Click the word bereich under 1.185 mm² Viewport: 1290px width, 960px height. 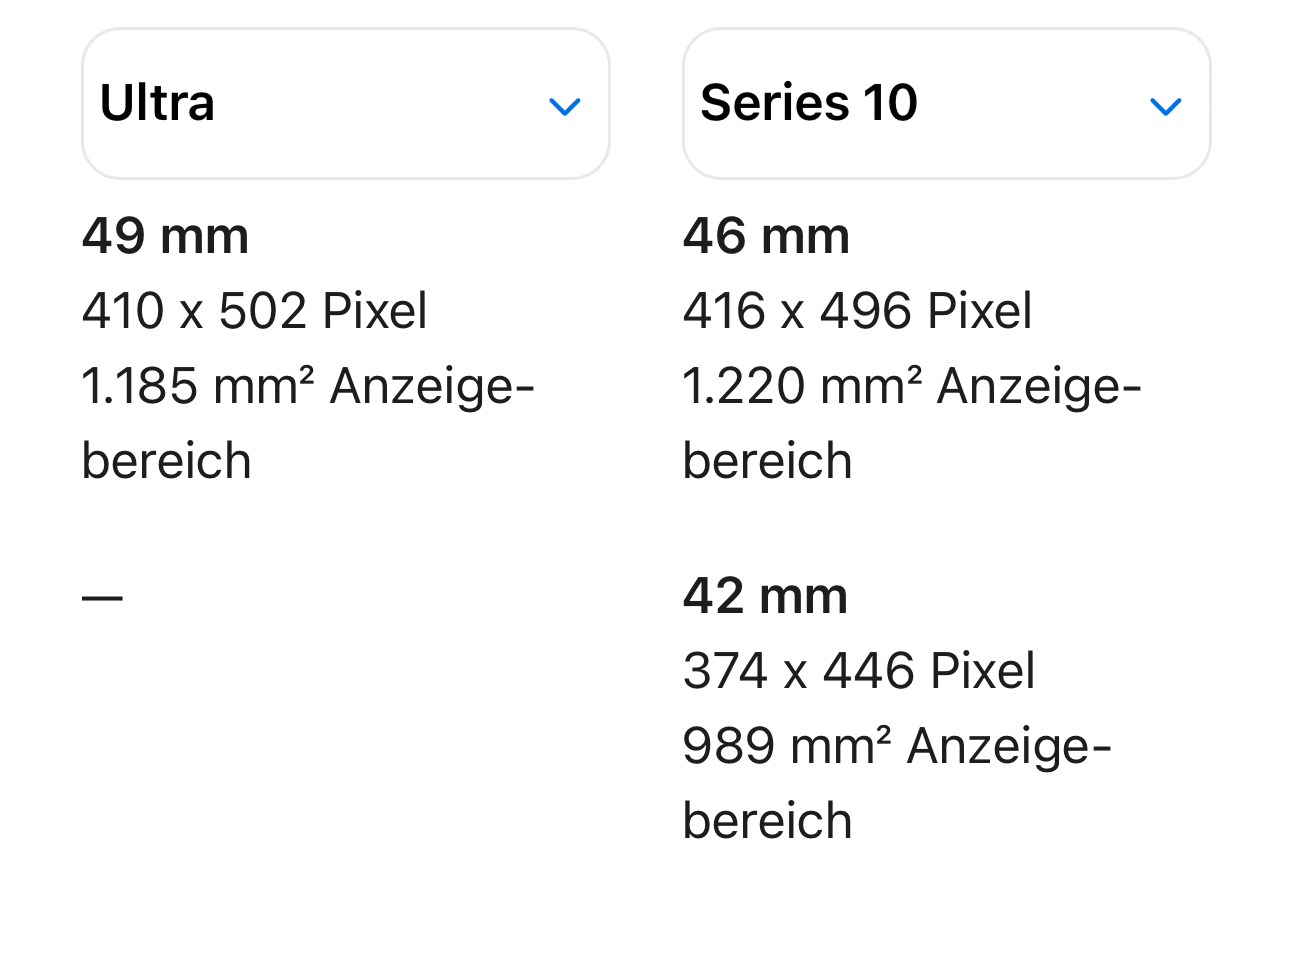click(x=166, y=461)
